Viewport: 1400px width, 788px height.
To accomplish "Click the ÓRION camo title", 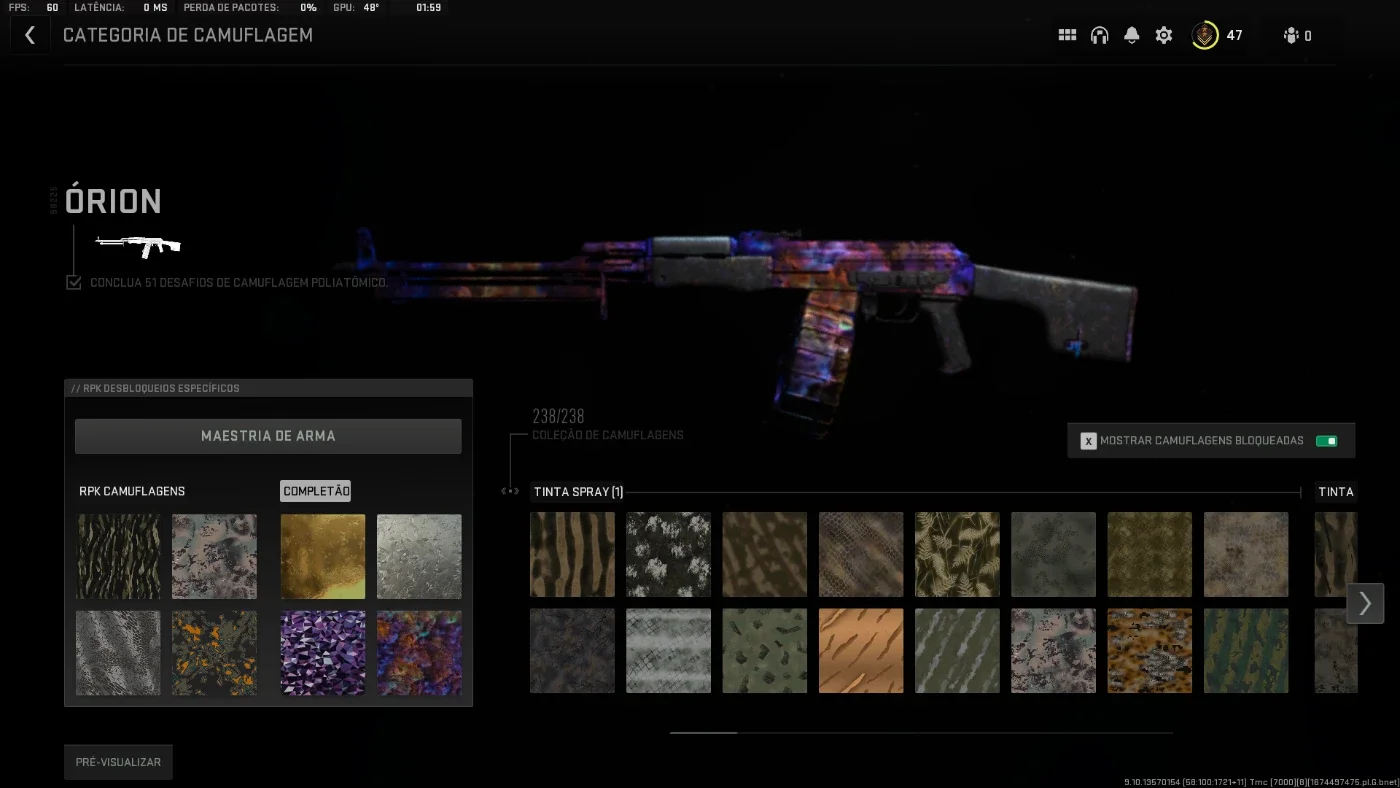I will pyautogui.click(x=113, y=201).
